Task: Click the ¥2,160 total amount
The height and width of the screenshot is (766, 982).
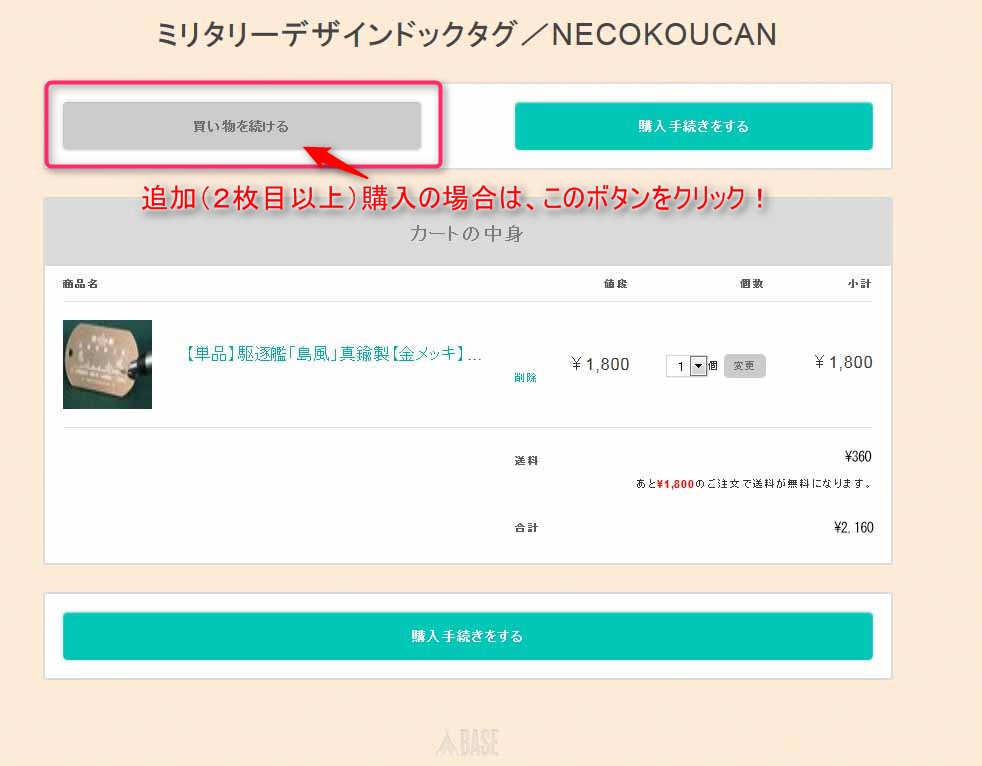Action: pyautogui.click(x=853, y=527)
